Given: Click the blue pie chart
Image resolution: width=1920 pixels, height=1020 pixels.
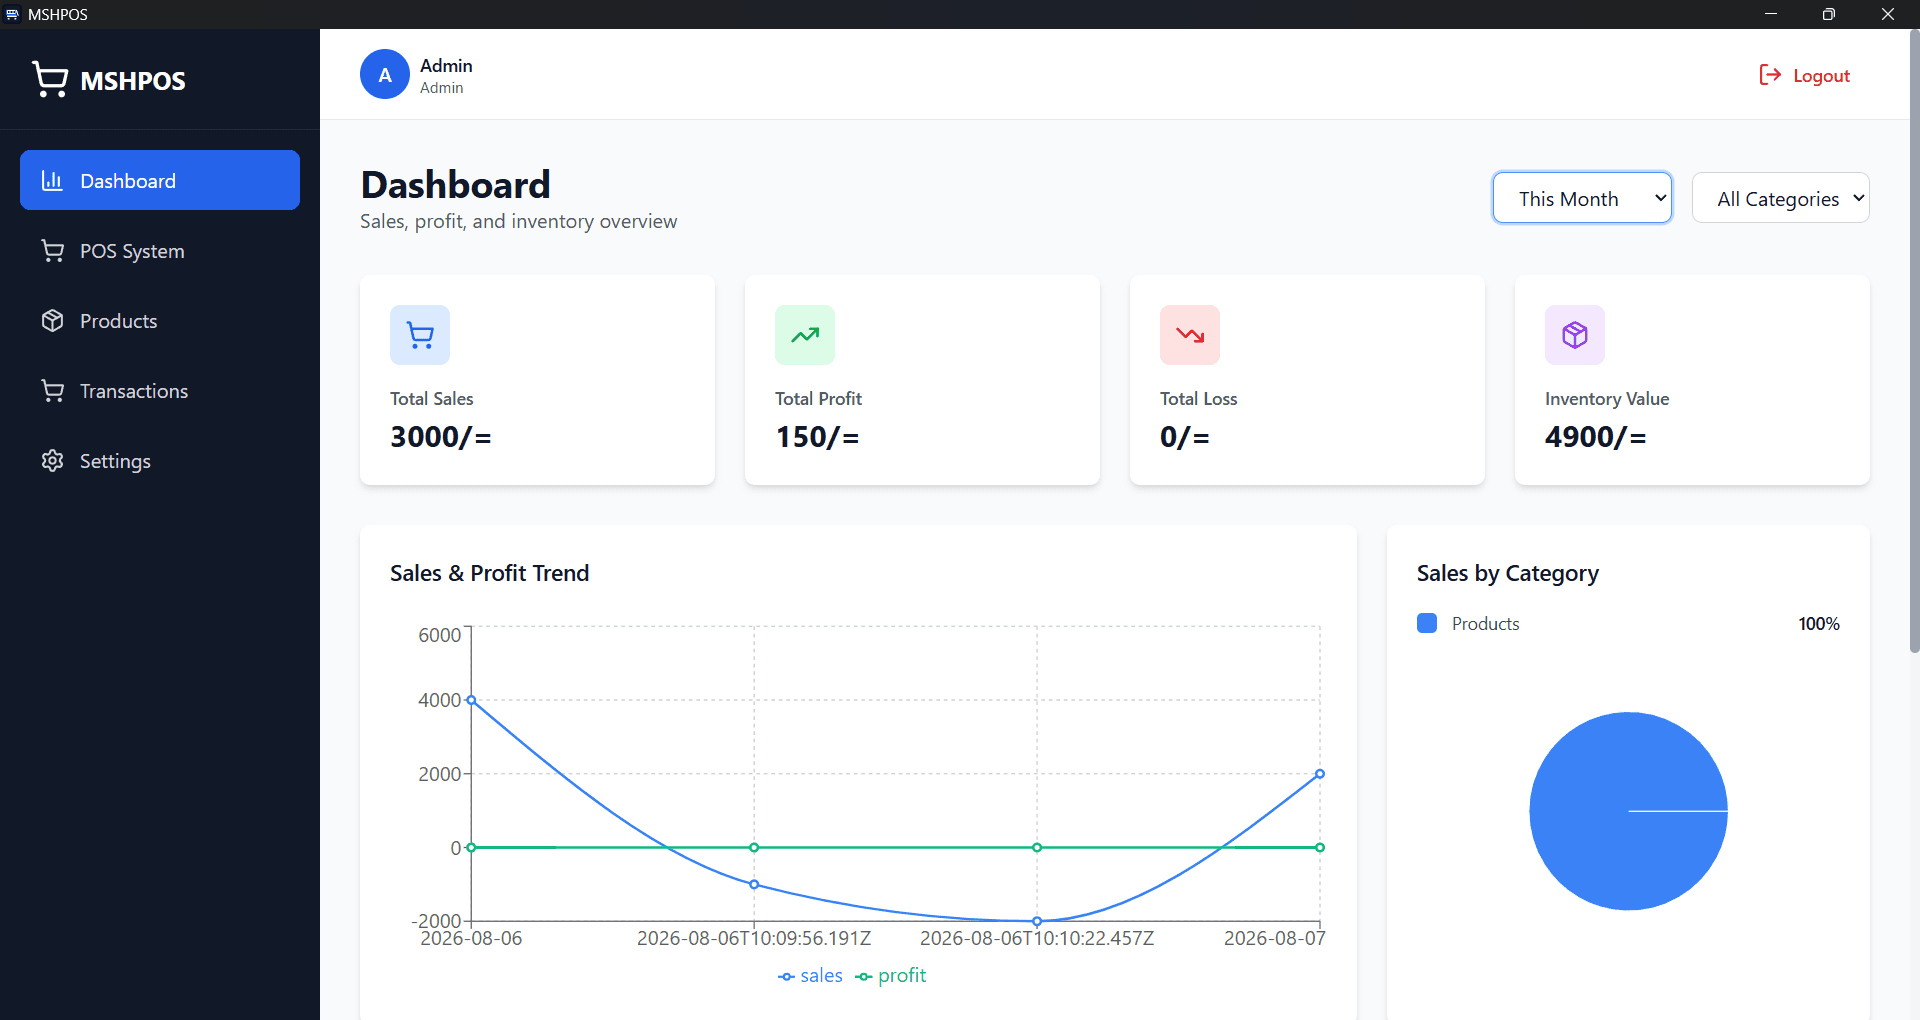Looking at the screenshot, I should (x=1628, y=811).
